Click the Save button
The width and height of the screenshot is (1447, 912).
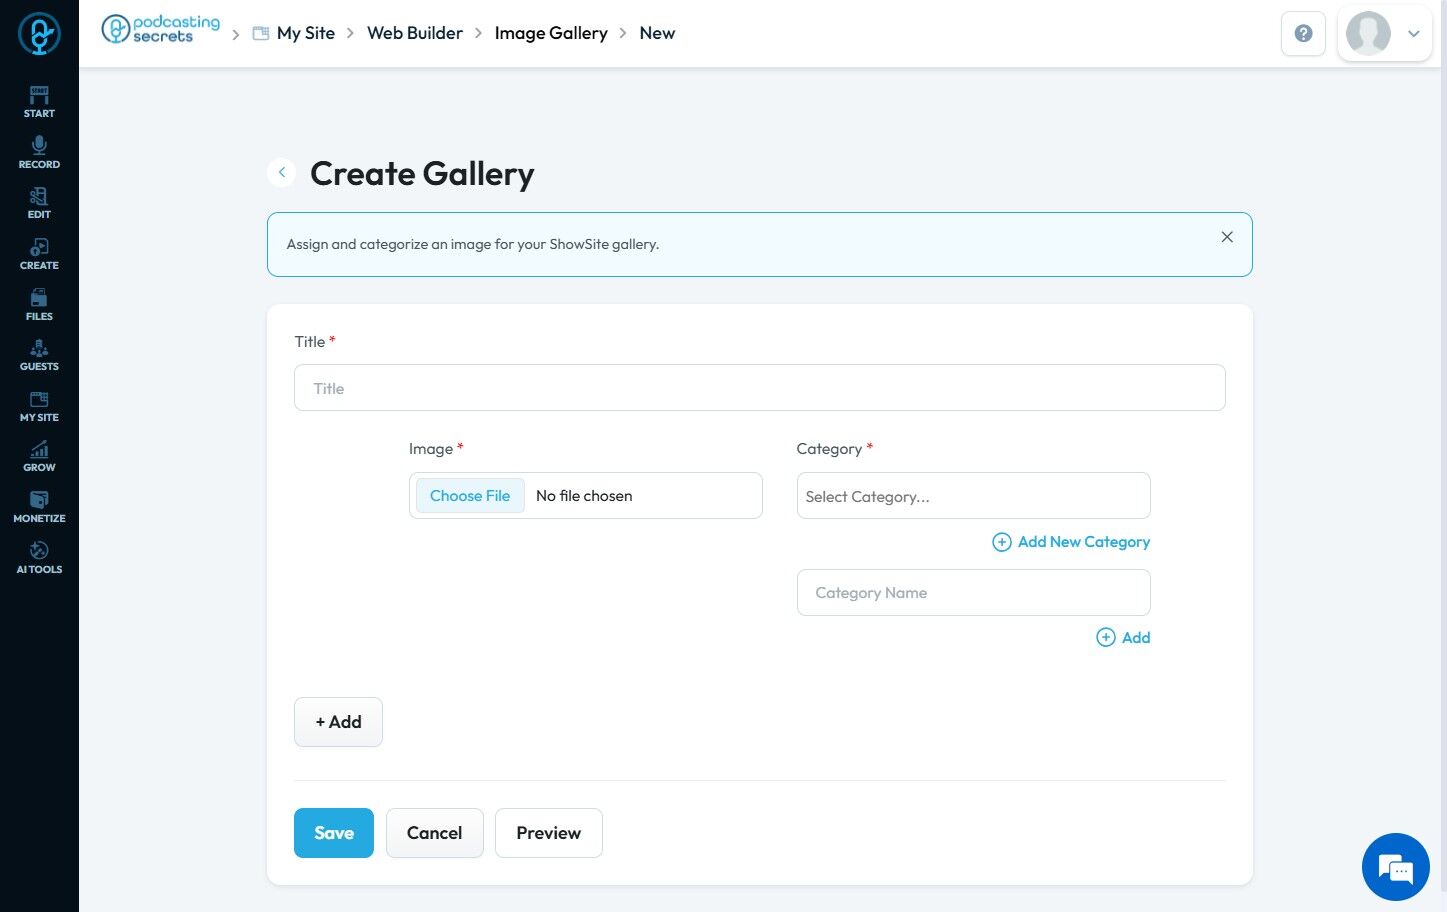coord(333,833)
